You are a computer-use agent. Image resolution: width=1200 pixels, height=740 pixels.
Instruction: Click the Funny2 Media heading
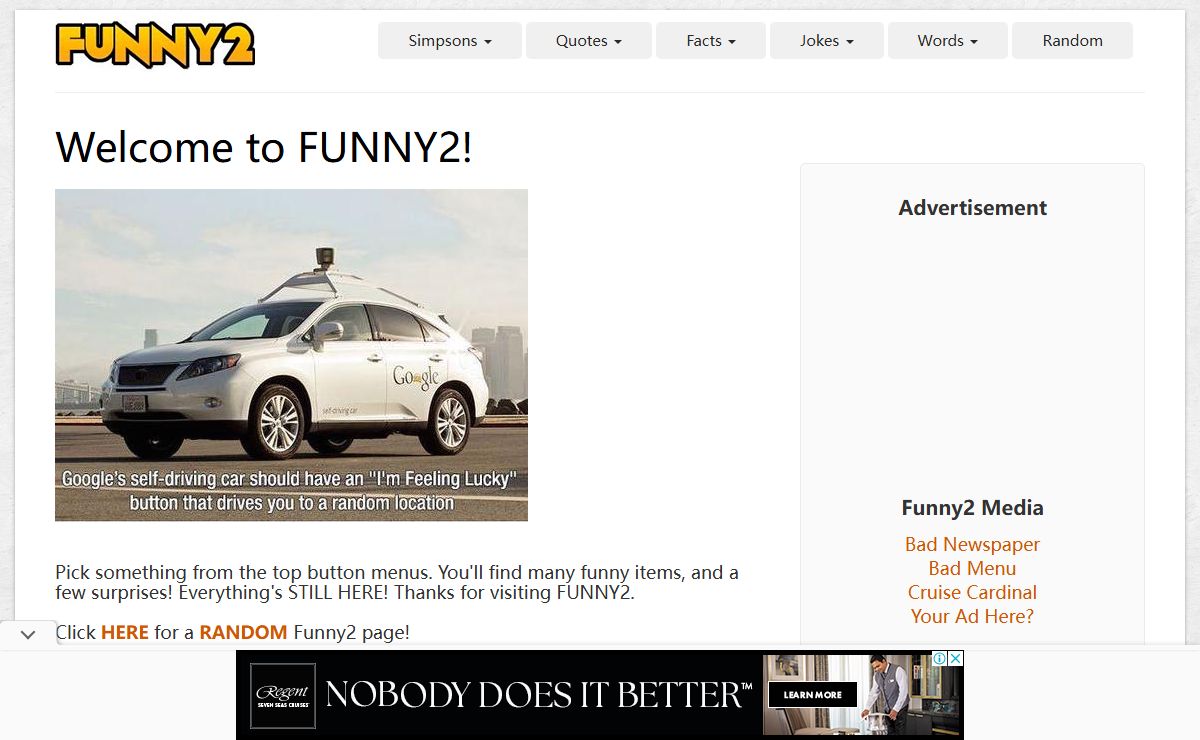972,507
